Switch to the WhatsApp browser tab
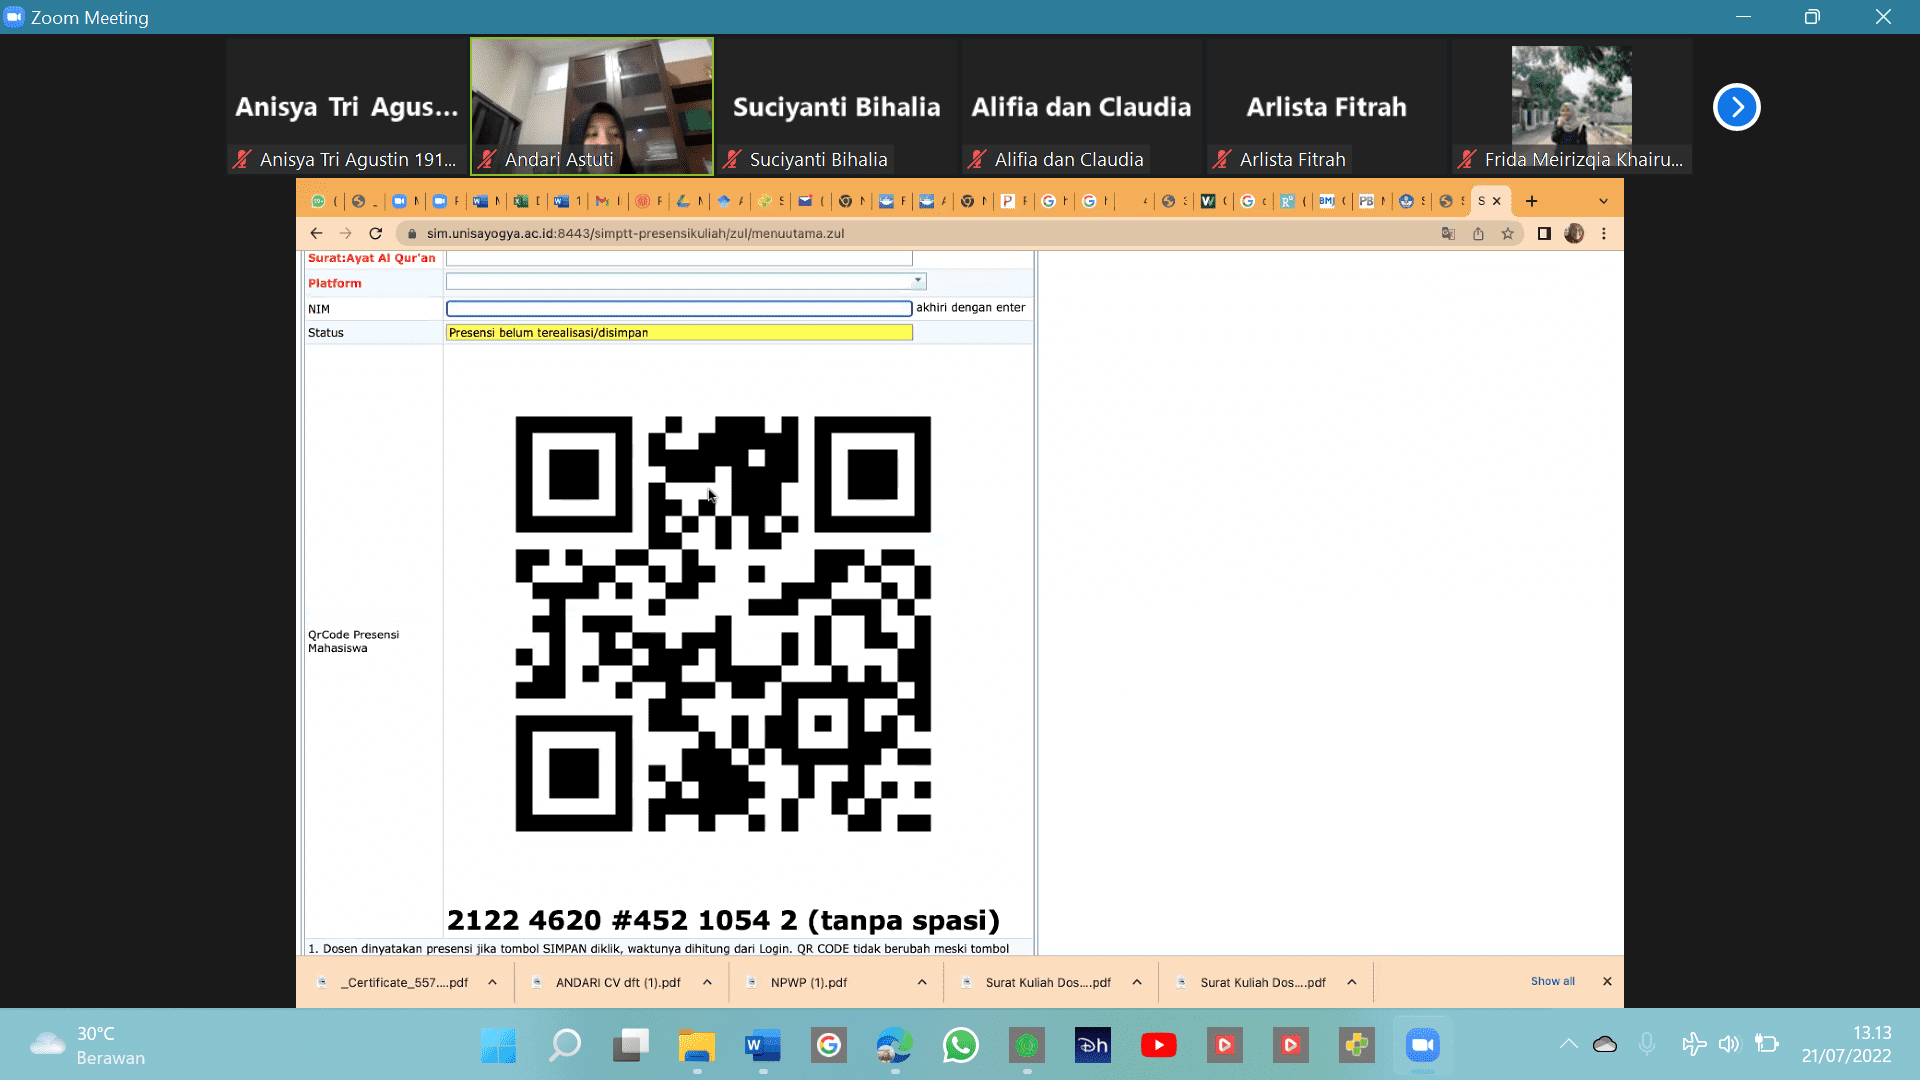1920x1080 pixels. click(318, 201)
